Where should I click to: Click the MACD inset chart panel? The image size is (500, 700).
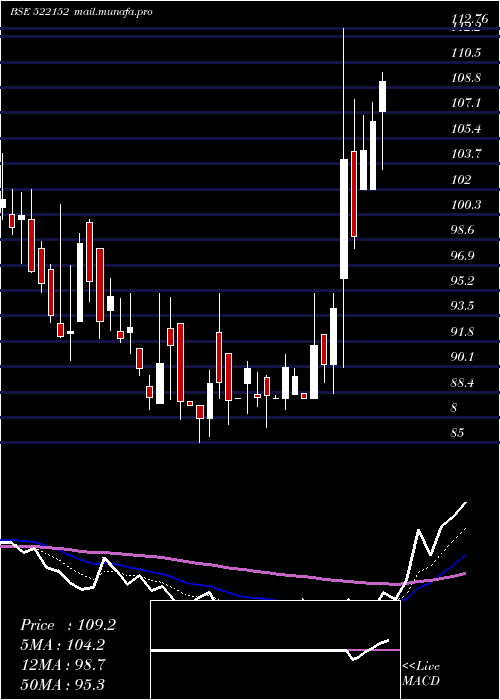pos(275,650)
